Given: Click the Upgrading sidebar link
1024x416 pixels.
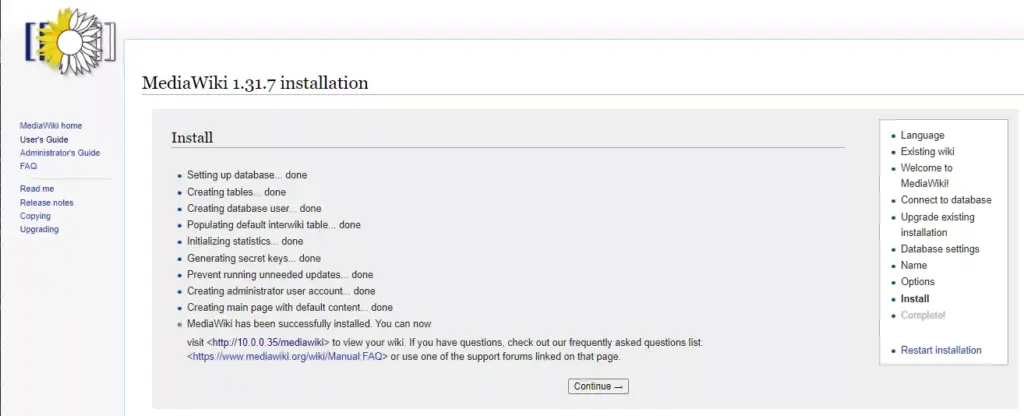Looking at the screenshot, I should tap(39, 230).
